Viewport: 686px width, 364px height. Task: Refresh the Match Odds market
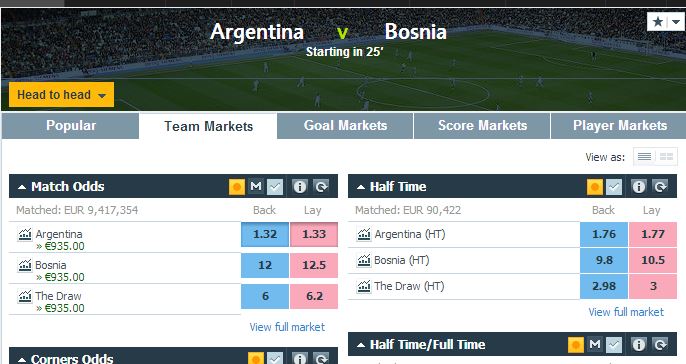coord(322,187)
